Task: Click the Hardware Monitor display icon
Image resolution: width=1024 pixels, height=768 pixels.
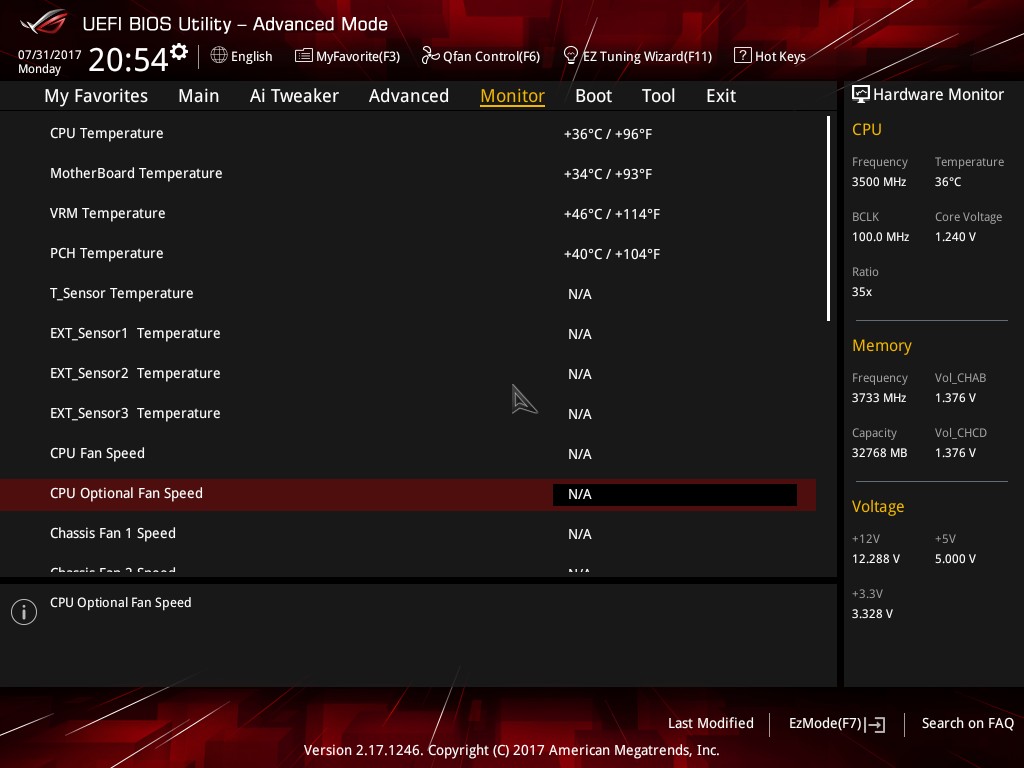Action: 861,94
